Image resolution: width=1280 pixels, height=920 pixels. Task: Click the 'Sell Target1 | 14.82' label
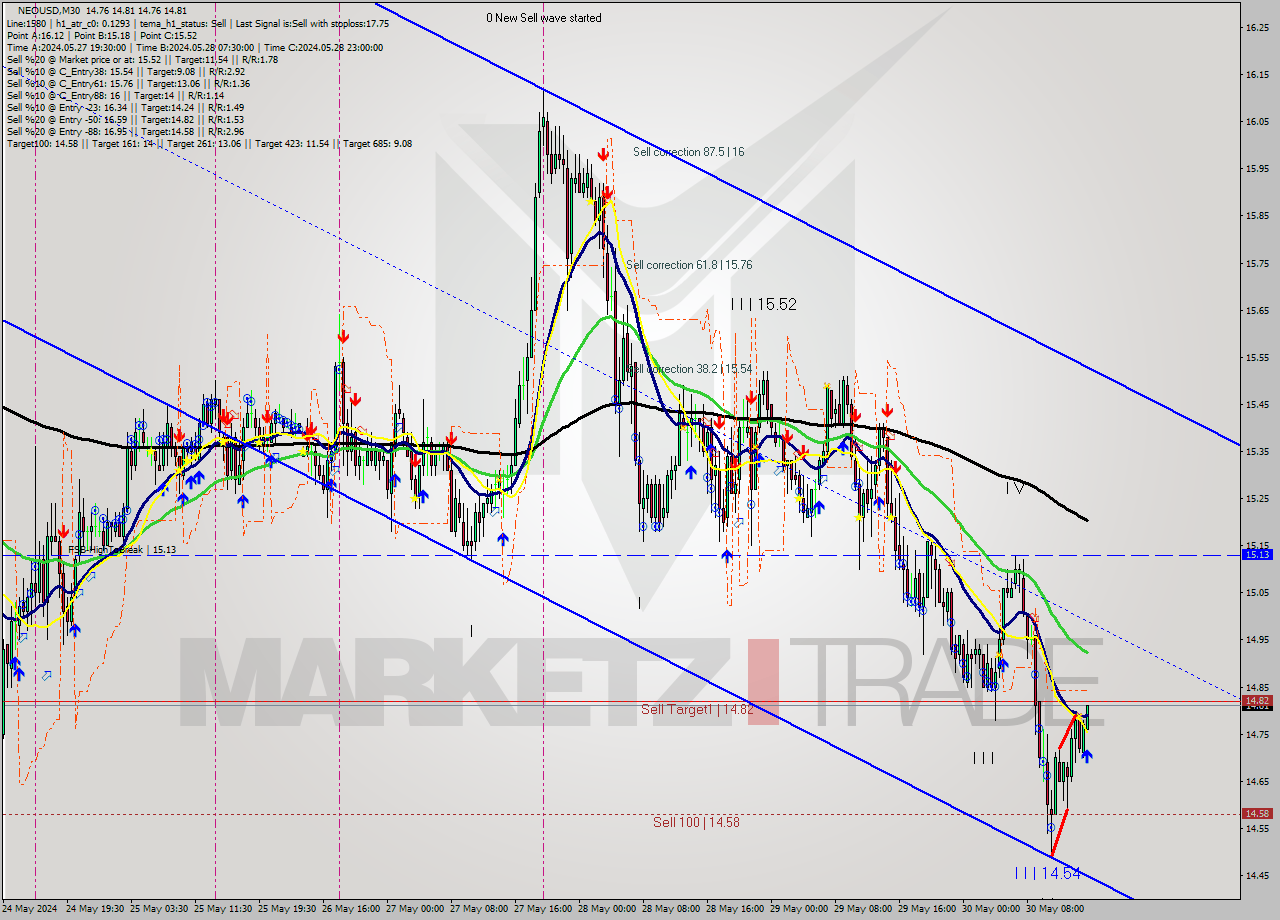click(697, 709)
